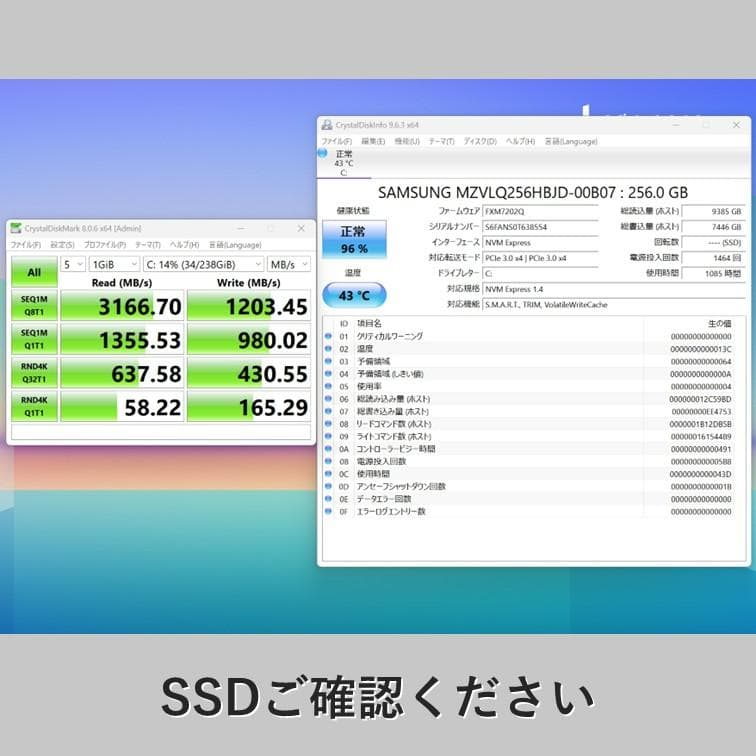Image resolution: width=756 pixels, height=756 pixels.
Task: Run the RND4K Q1T1 test
Action: (34, 406)
